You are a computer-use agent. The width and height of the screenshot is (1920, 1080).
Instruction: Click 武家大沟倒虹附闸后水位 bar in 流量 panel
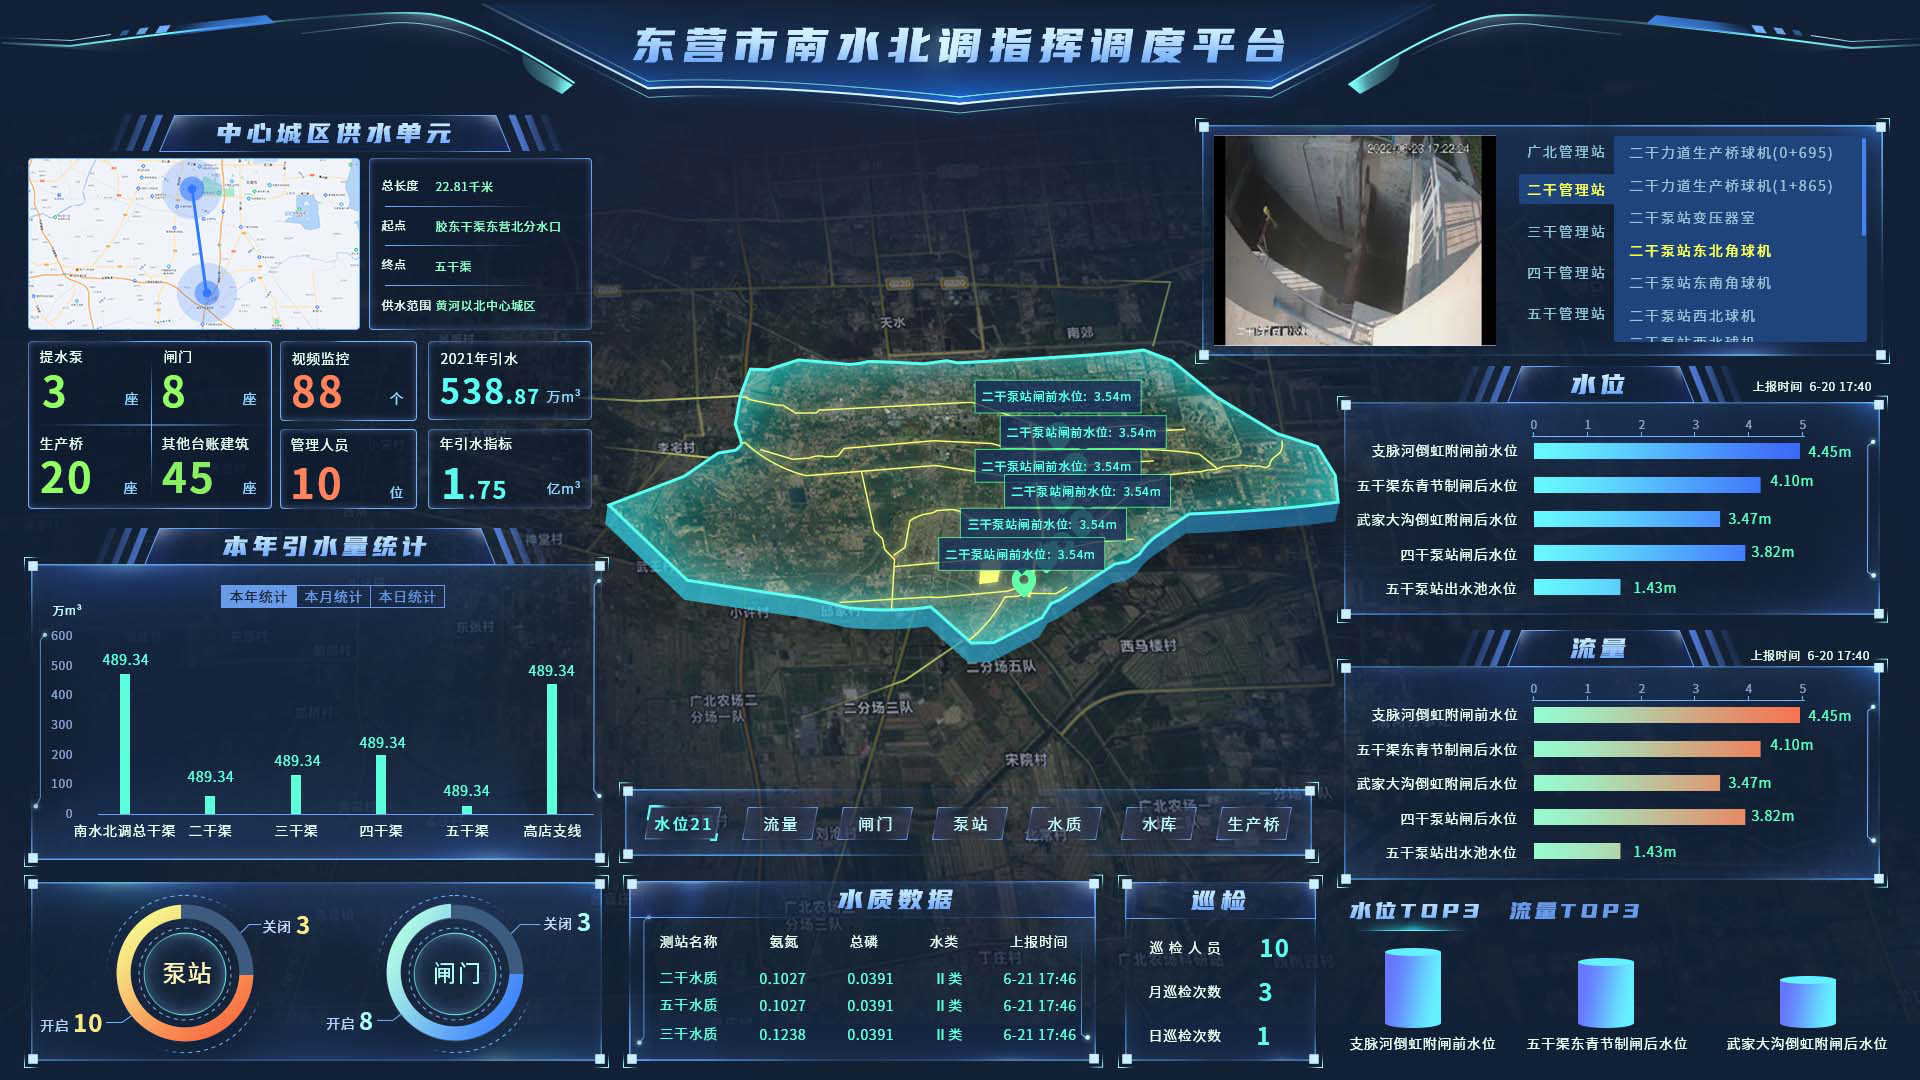(1627, 783)
